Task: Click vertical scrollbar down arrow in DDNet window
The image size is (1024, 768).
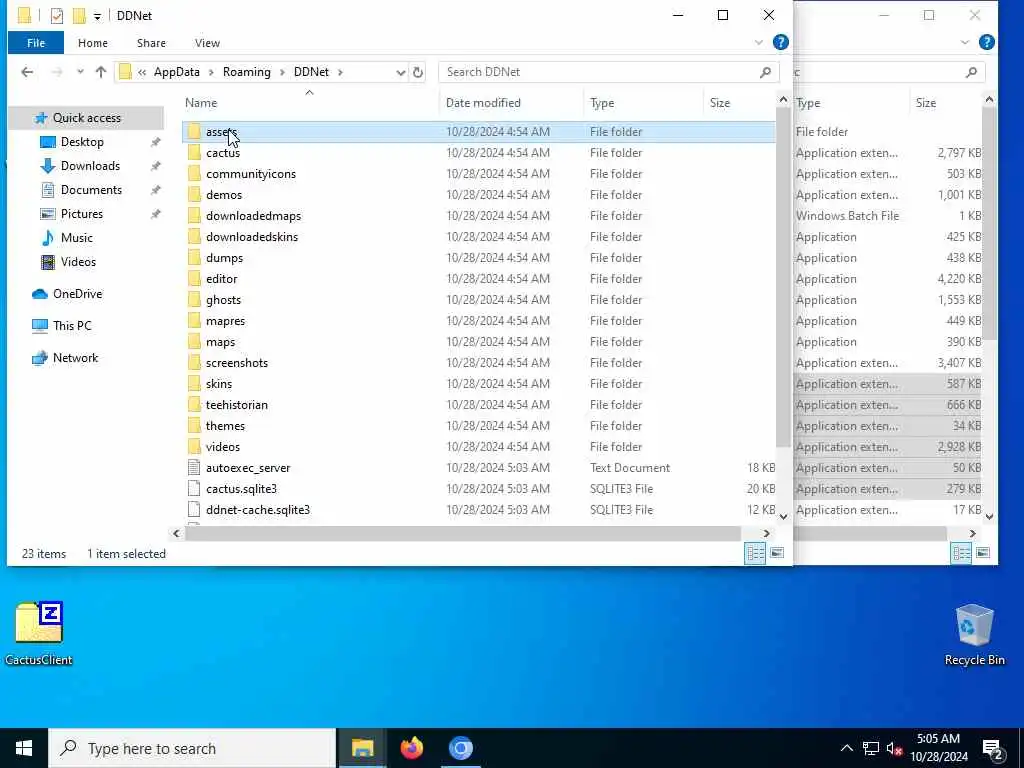Action: (x=783, y=517)
